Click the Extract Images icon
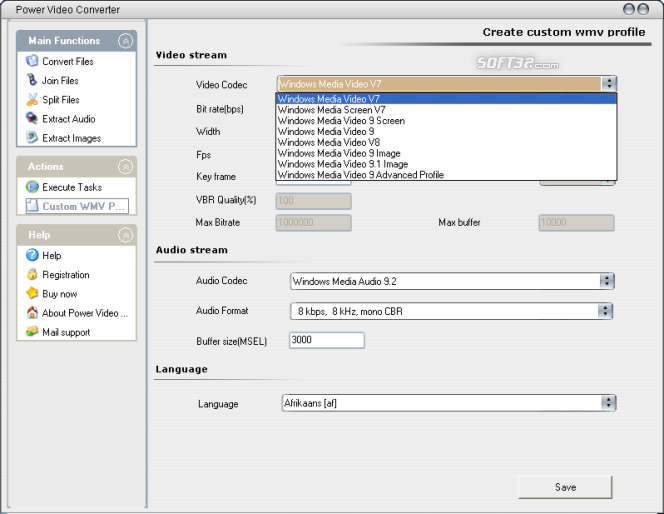 pyautogui.click(x=32, y=138)
